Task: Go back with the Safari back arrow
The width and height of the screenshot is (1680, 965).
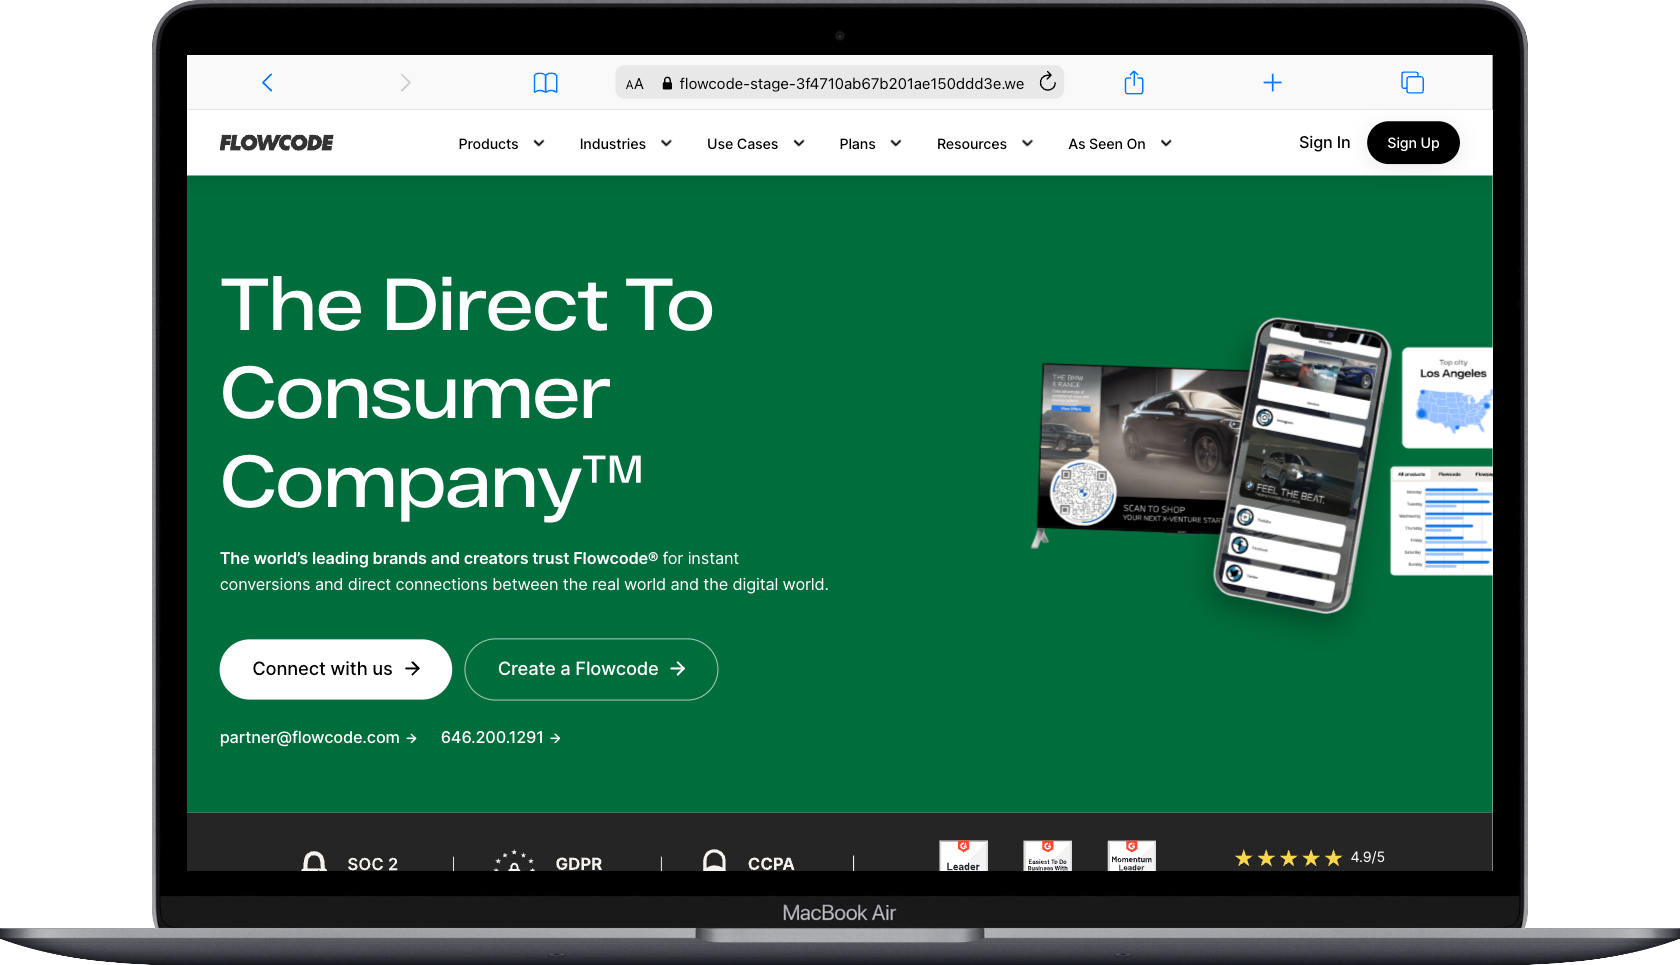Action: 267,83
